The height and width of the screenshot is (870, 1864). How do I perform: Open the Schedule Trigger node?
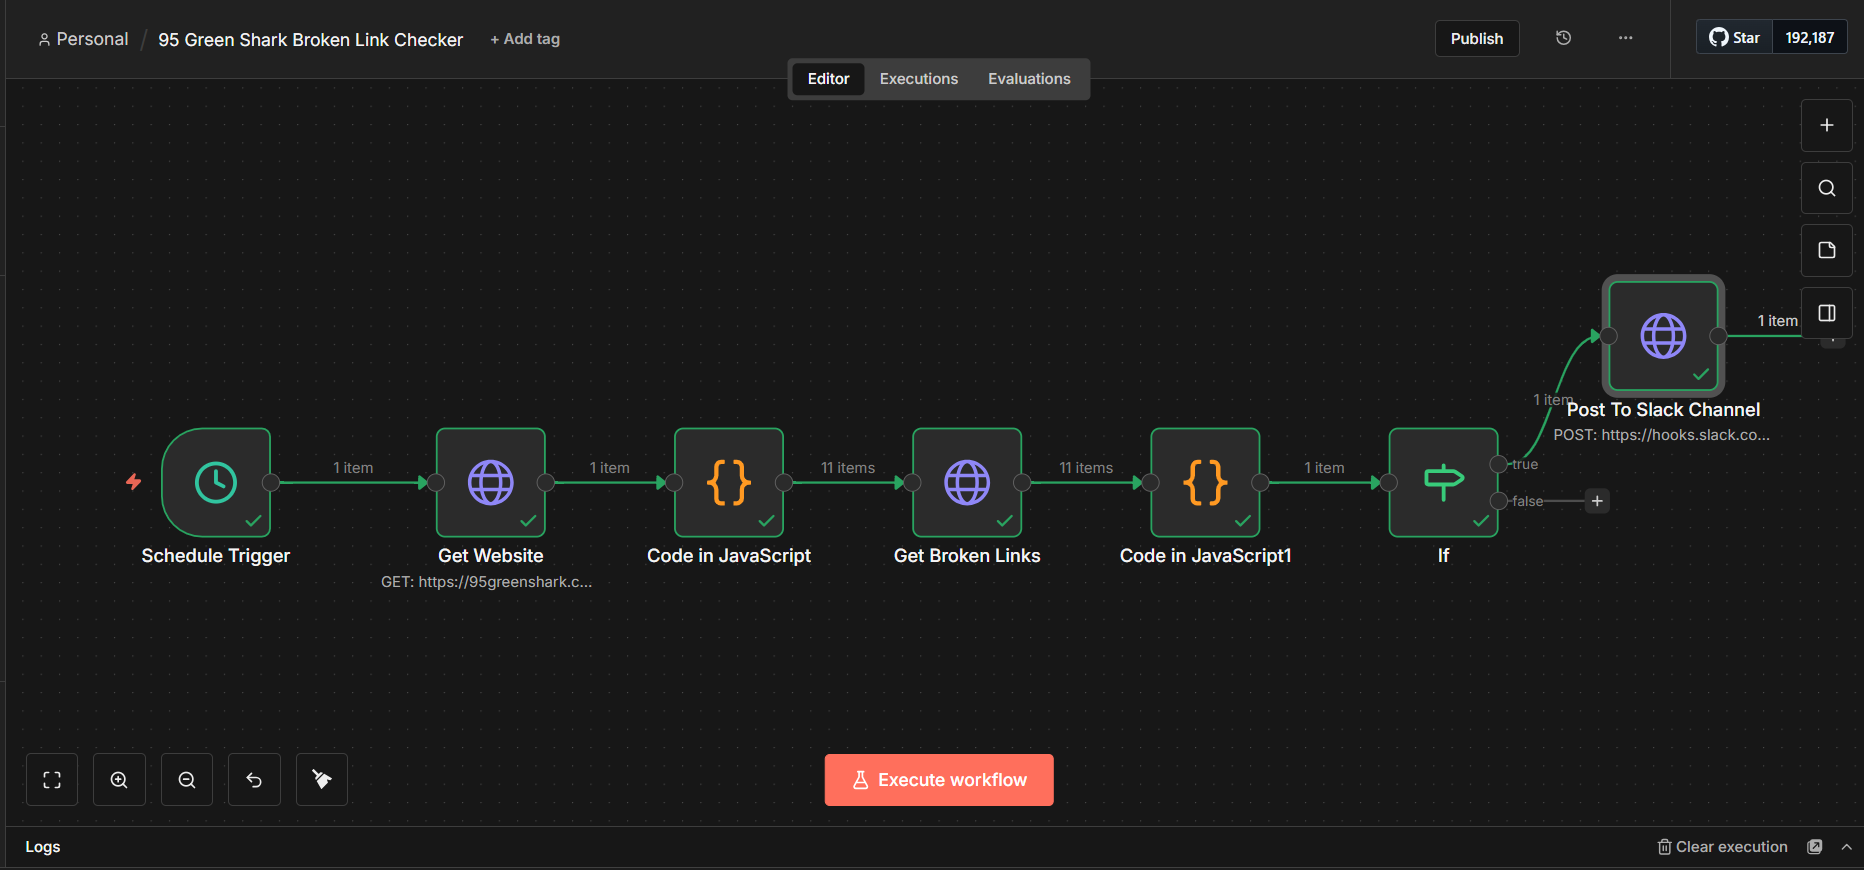[216, 482]
